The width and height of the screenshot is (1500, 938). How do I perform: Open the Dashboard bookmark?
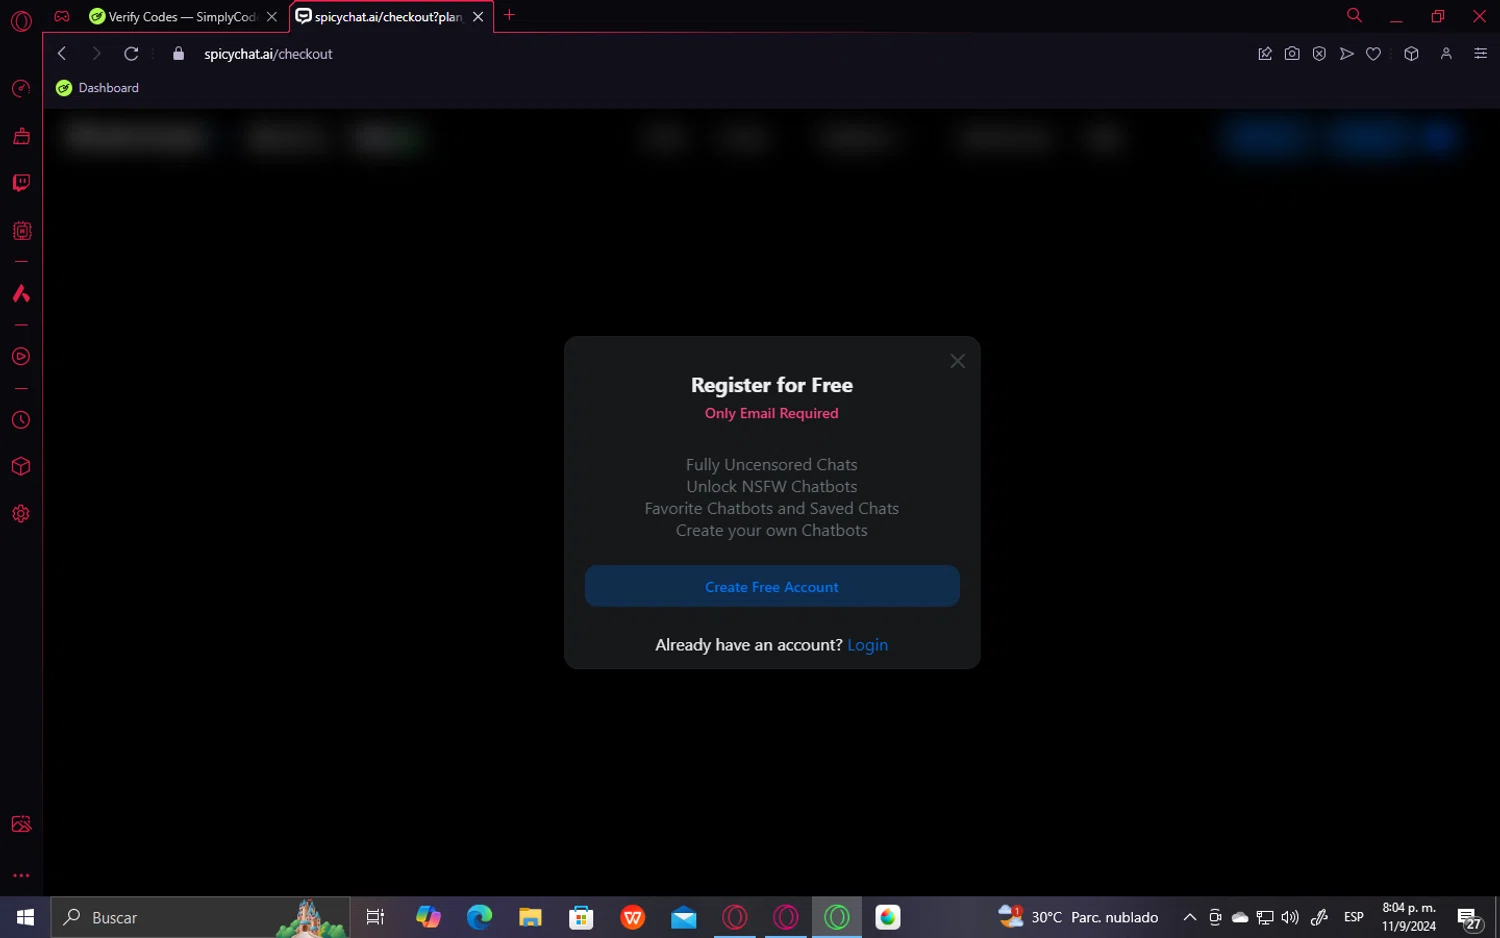[98, 88]
